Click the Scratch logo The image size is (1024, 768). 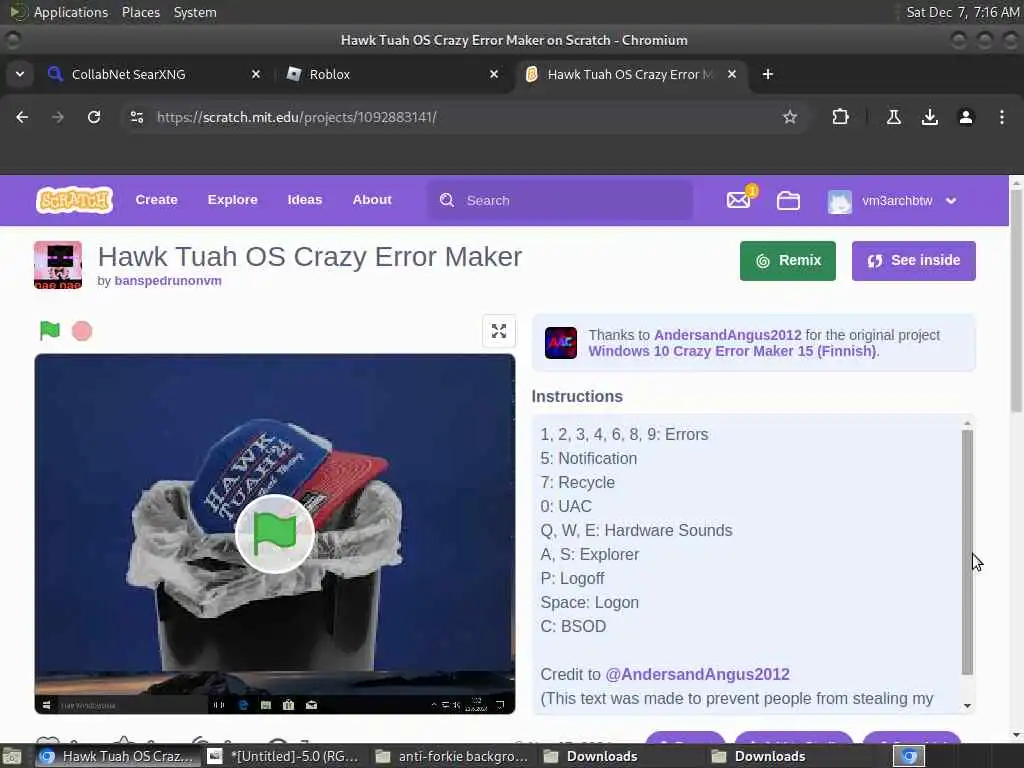coord(74,200)
